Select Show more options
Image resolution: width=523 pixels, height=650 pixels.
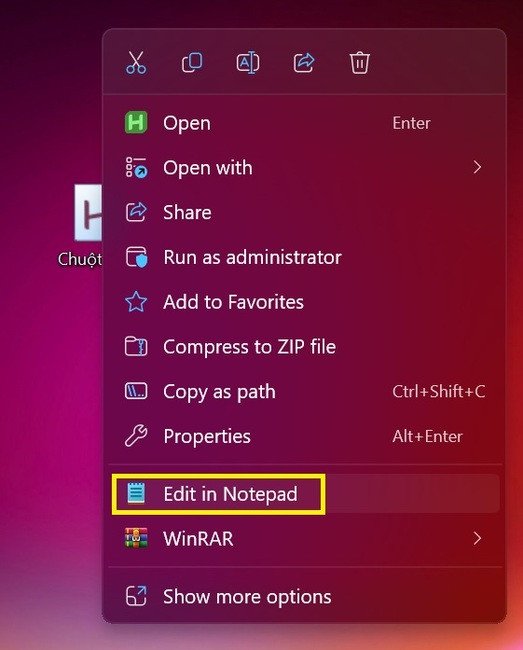tap(305, 597)
